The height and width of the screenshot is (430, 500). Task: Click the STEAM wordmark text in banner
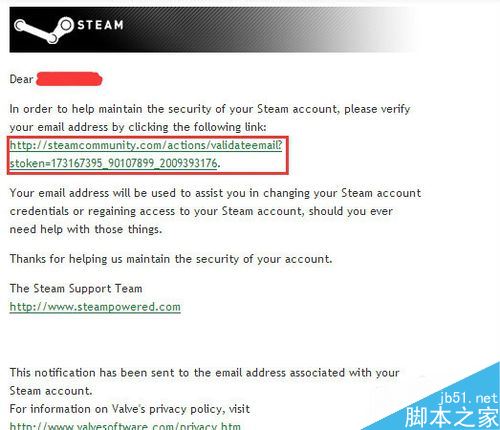tap(100, 25)
